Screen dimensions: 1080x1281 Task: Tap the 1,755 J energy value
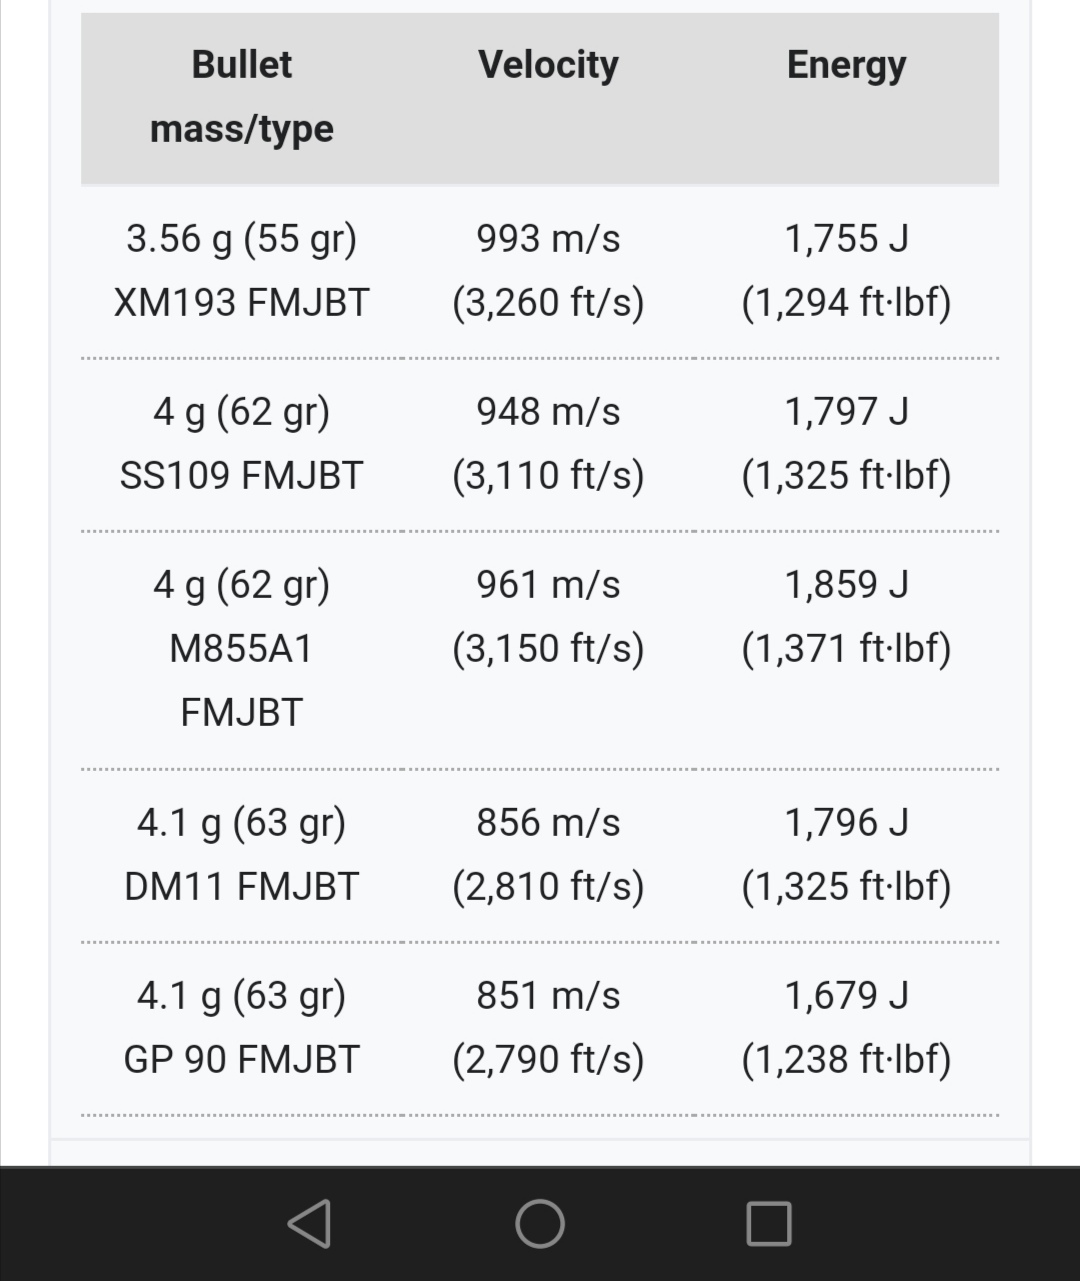point(846,239)
